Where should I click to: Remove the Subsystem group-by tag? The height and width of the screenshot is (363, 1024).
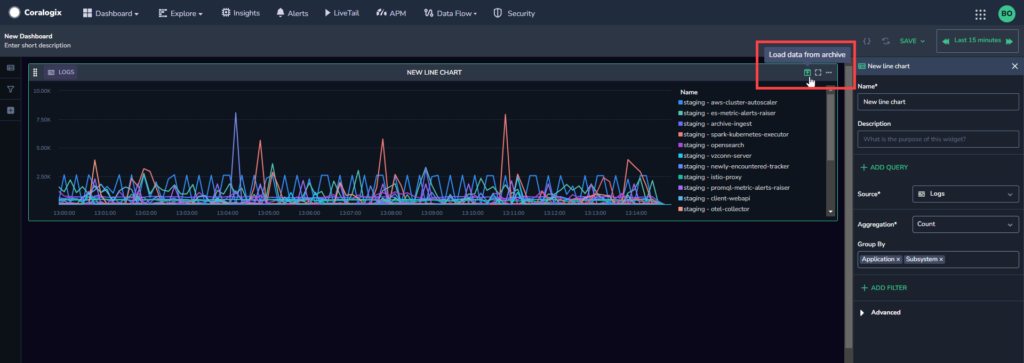pyautogui.click(x=941, y=259)
